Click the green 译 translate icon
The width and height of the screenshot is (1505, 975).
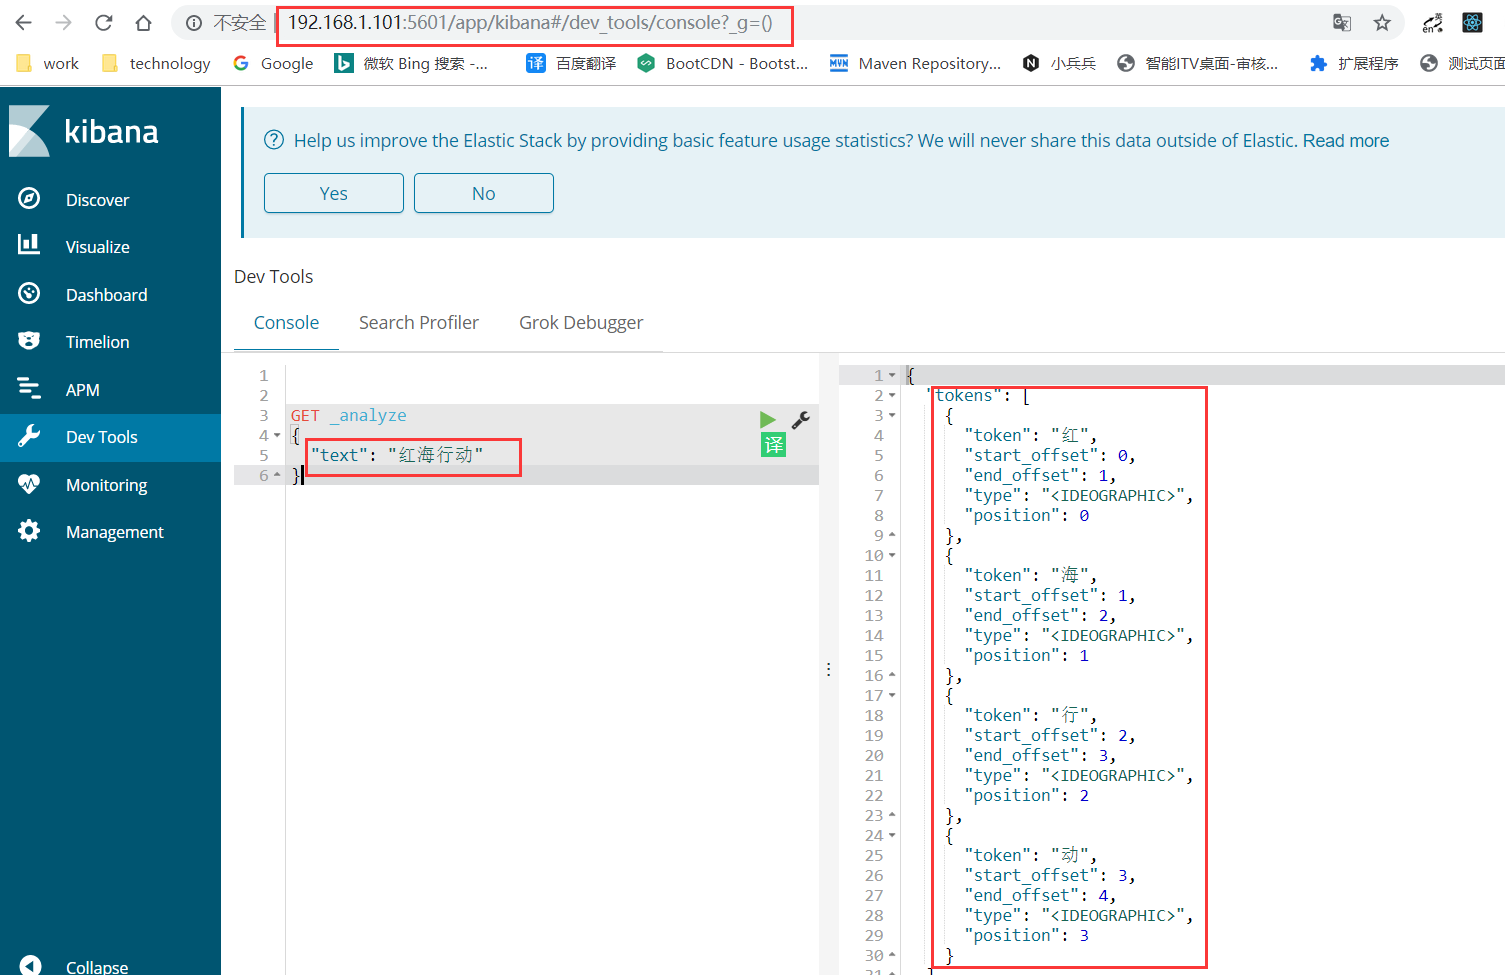click(774, 445)
